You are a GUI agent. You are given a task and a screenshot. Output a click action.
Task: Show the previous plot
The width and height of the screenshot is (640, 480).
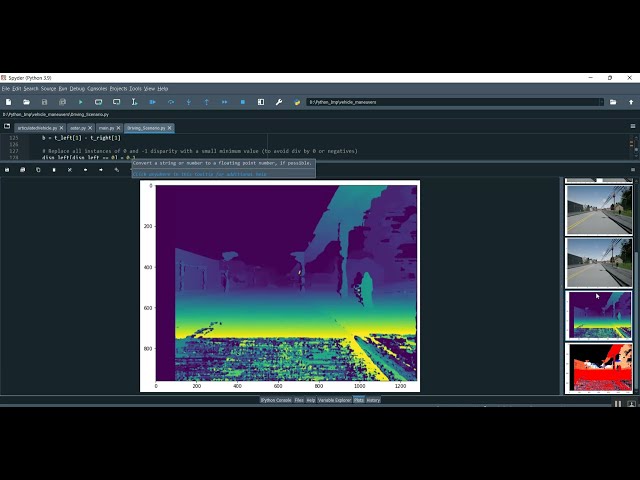pos(85,170)
